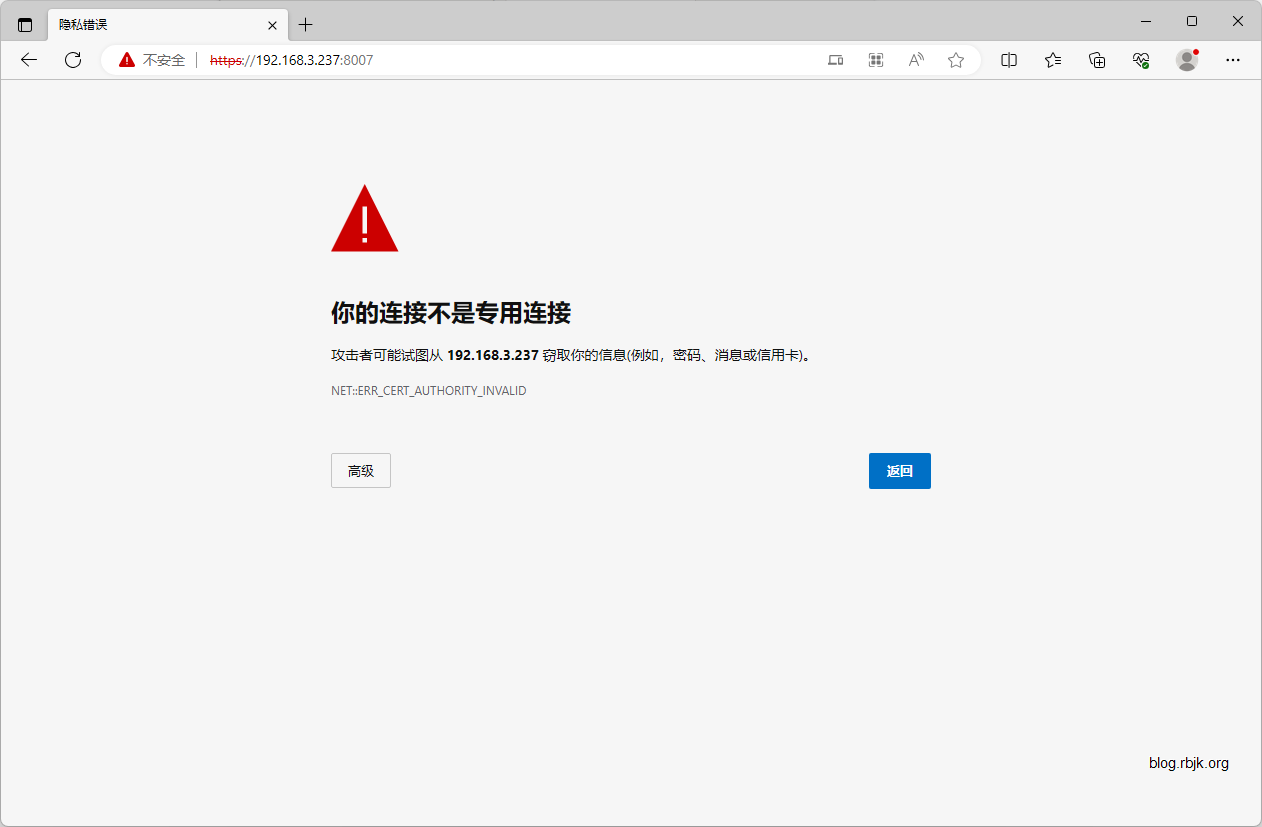
Task: Toggle the split screen view
Action: pyautogui.click(x=1009, y=60)
